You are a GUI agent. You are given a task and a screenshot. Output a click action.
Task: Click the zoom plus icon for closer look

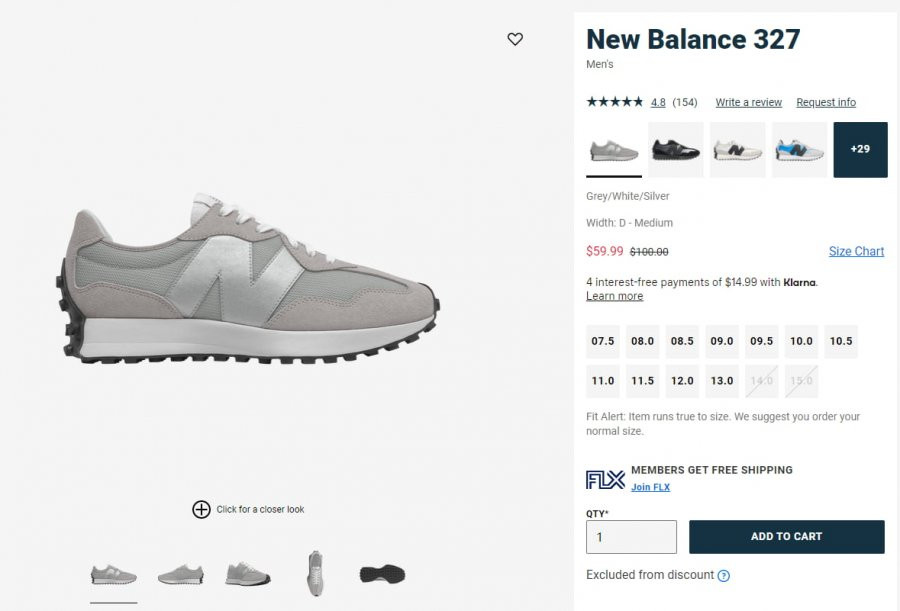[201, 509]
